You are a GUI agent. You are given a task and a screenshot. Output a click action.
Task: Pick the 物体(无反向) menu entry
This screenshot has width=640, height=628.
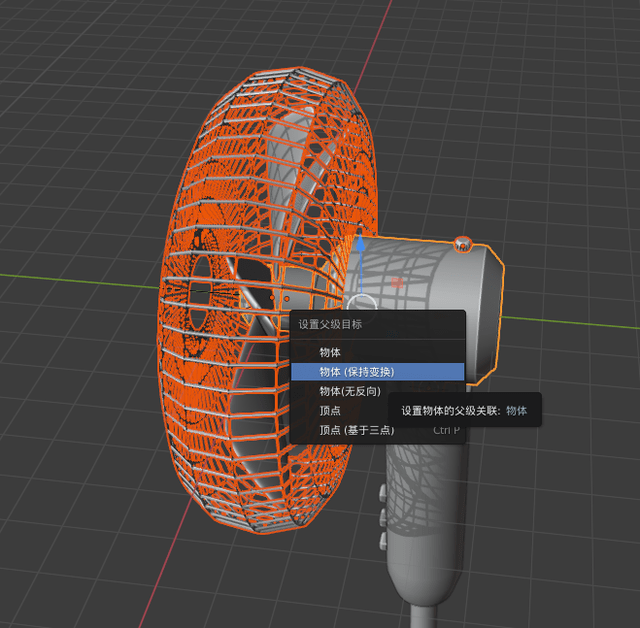point(350,391)
